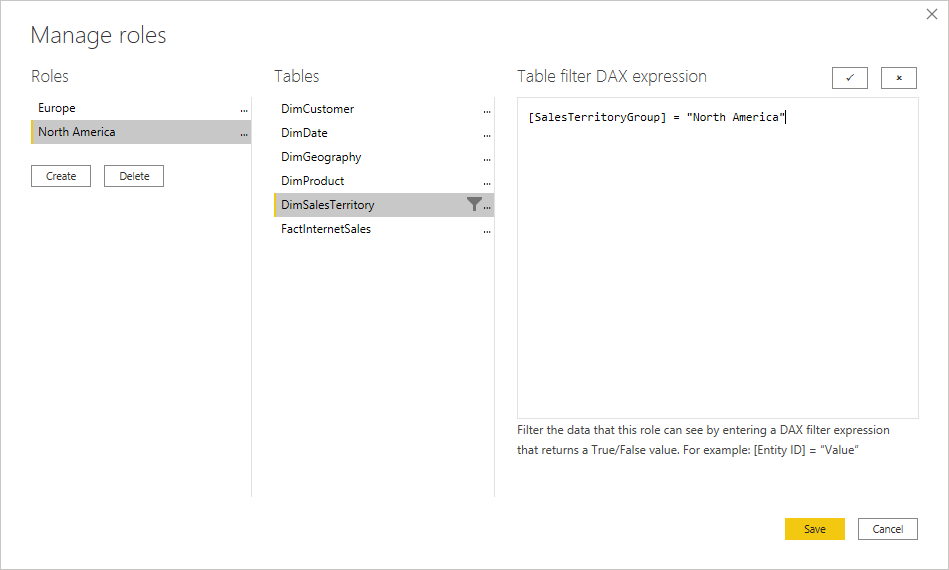Screen dimensions: 949x570
Task: Discard DAX changes with the X button
Action: [899, 78]
